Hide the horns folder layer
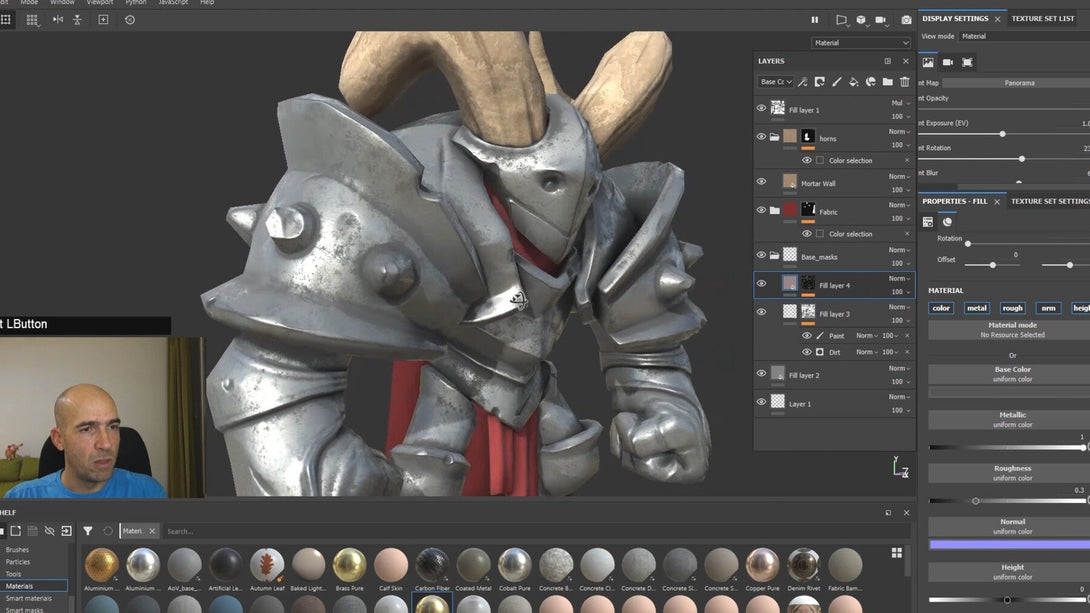Viewport: 1090px width, 613px height. pos(761,137)
